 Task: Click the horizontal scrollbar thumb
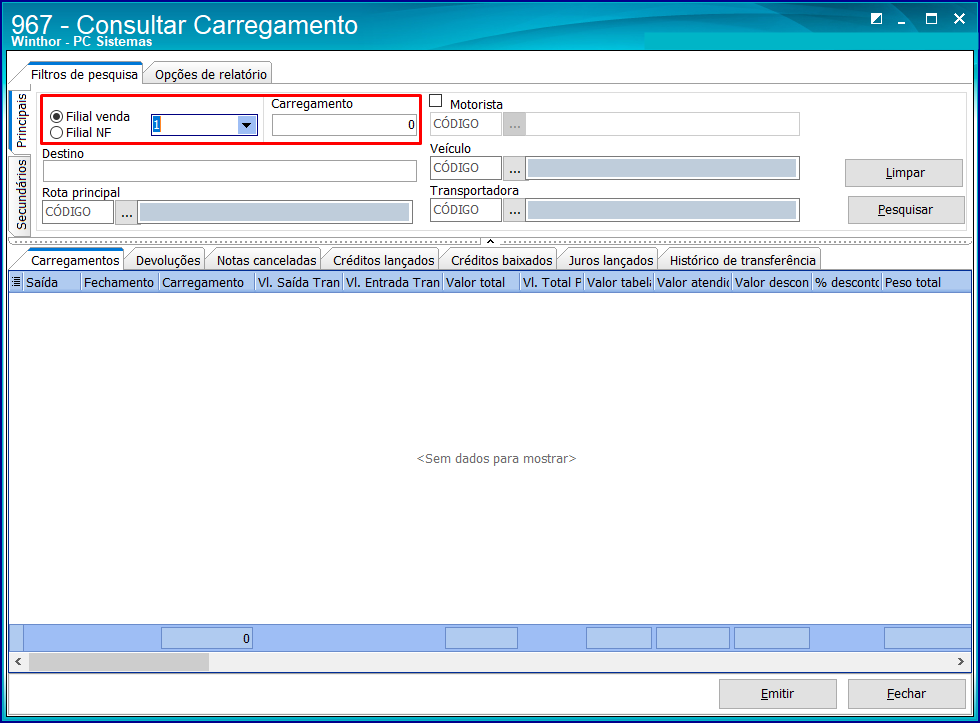119,662
